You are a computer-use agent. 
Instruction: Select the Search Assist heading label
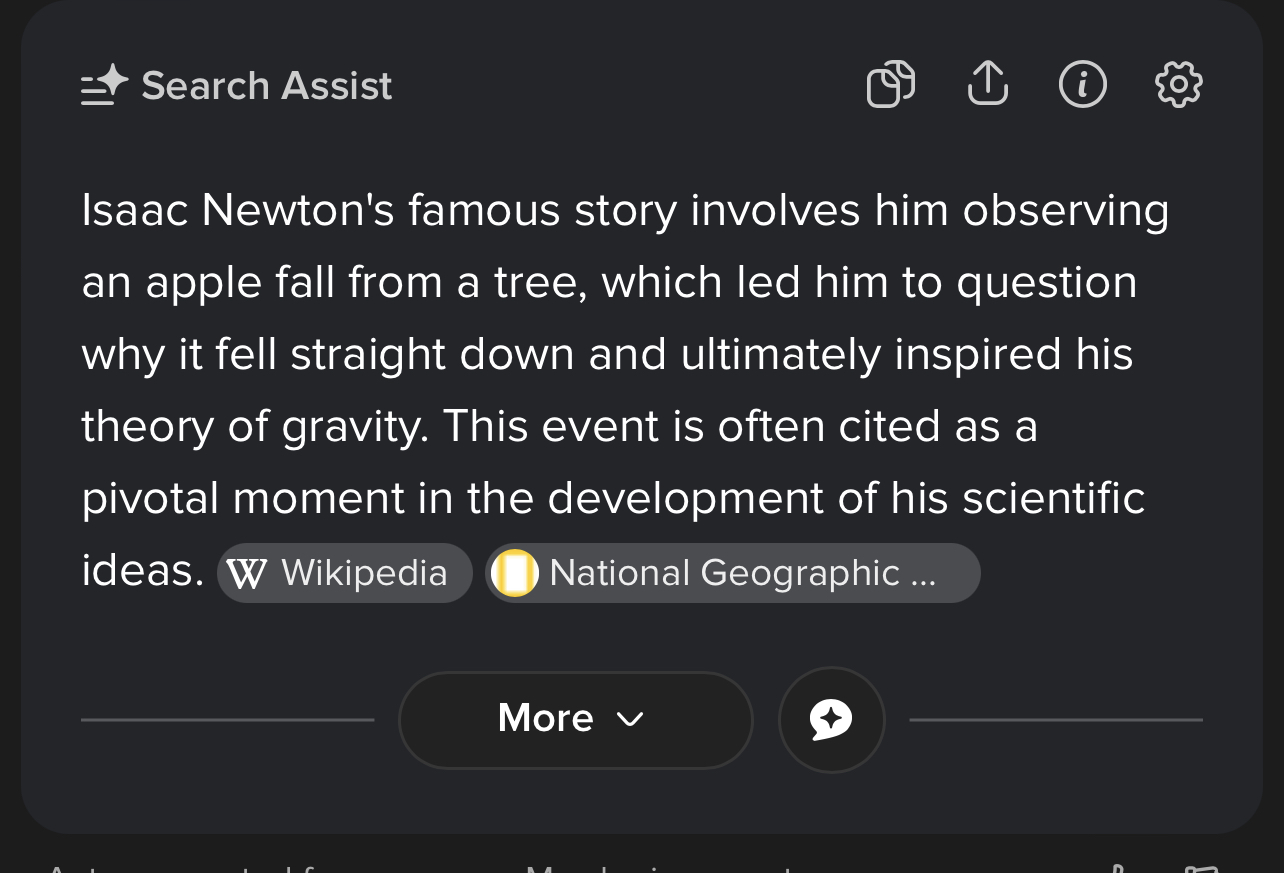[x=267, y=86]
